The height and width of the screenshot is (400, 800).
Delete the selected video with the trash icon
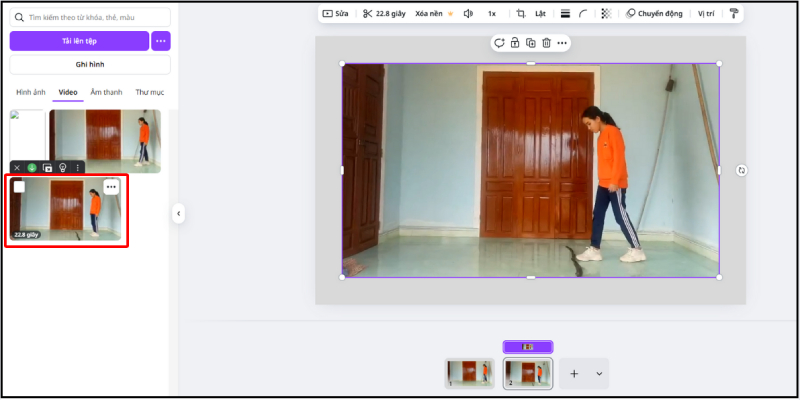pyautogui.click(x=546, y=43)
